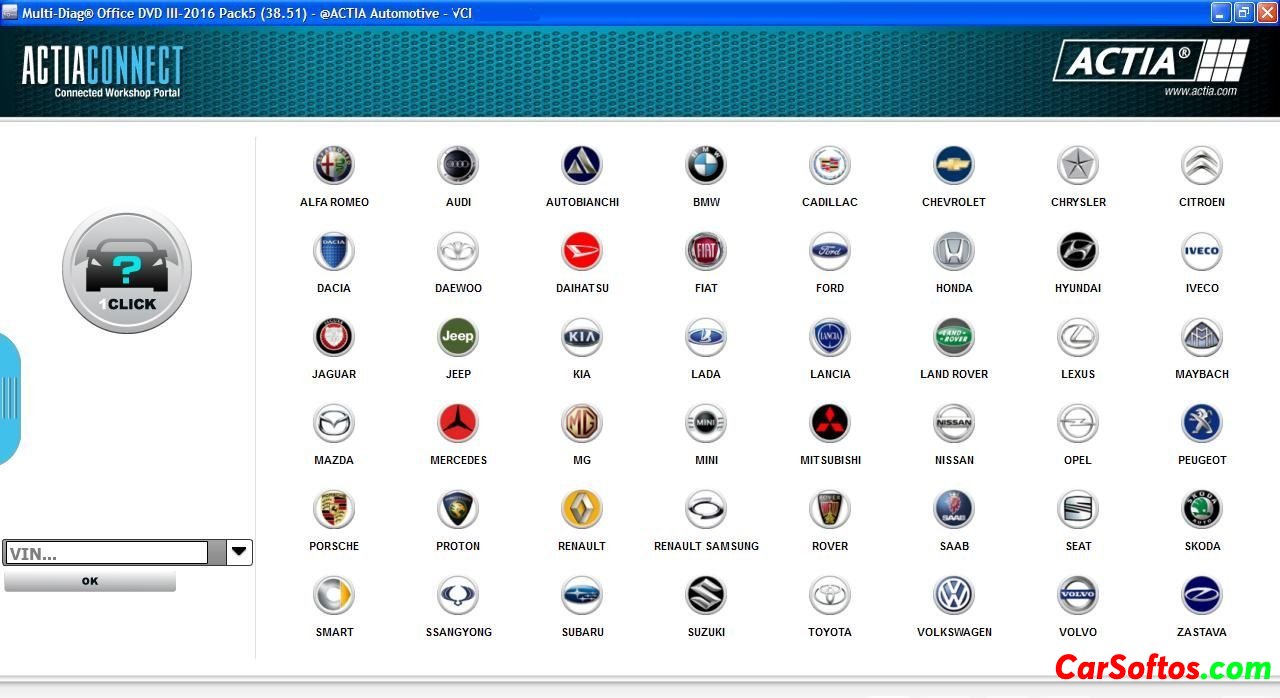The image size is (1280, 698).
Task: Select the Ford brand icon
Action: click(x=830, y=252)
